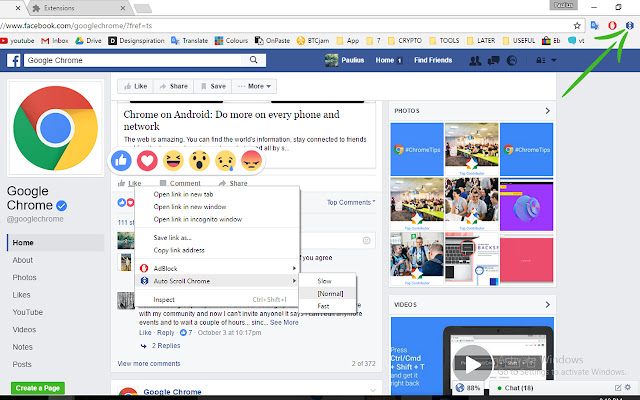Open View more comments link
The width and height of the screenshot is (640, 400).
pyautogui.click(x=149, y=363)
